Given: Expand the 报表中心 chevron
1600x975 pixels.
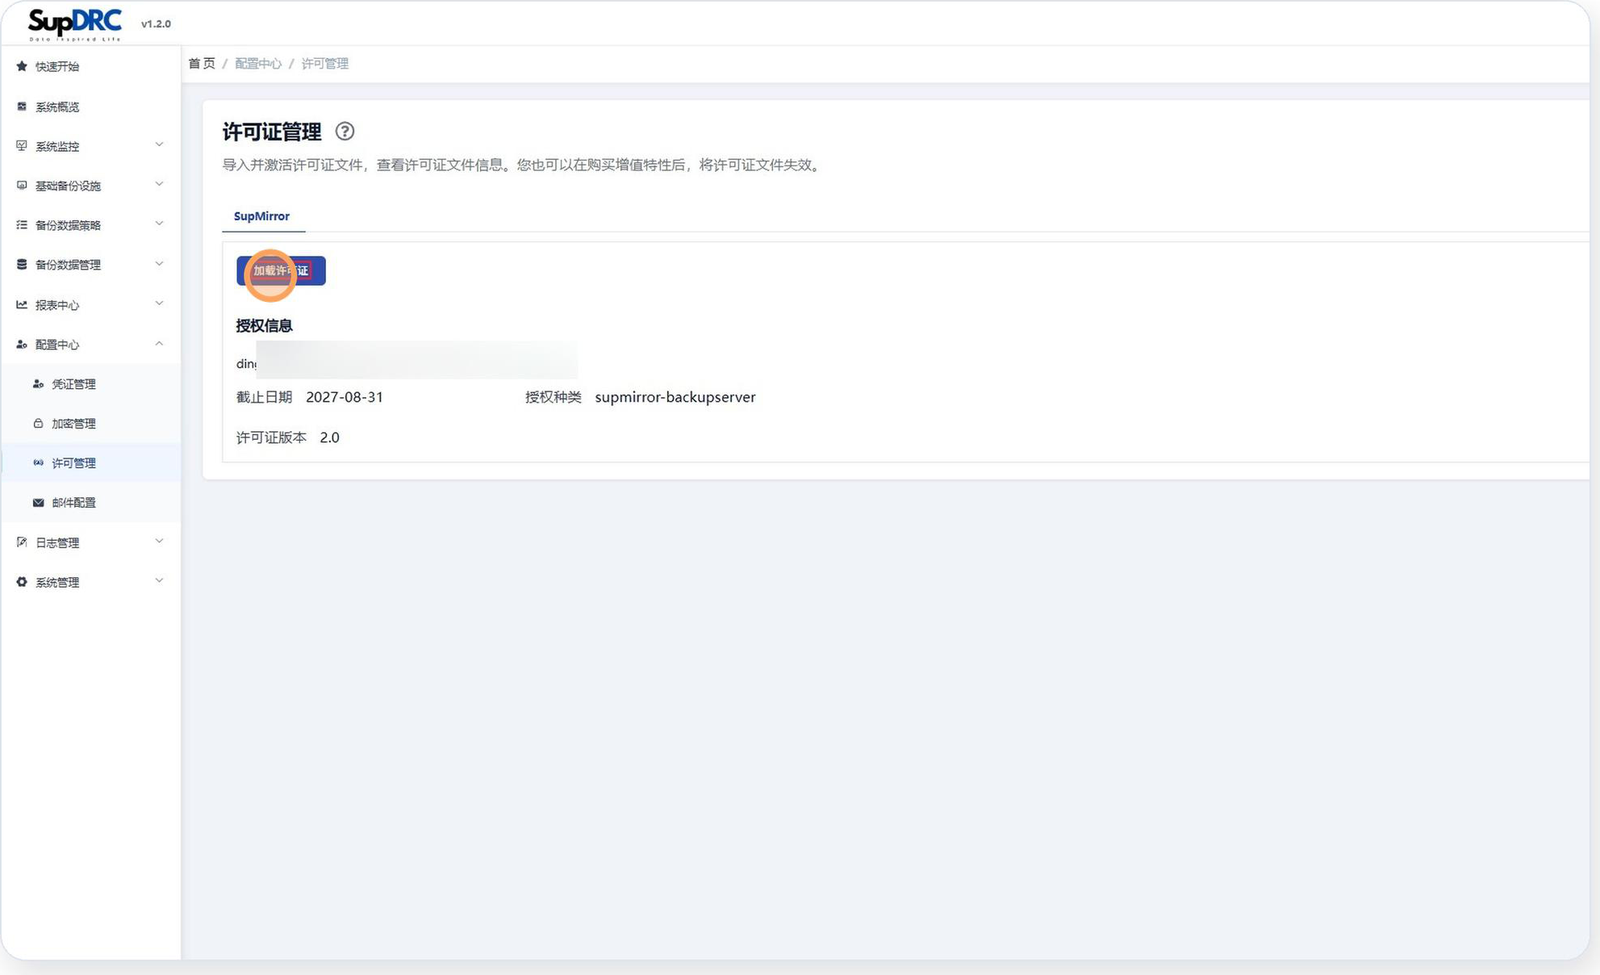Looking at the screenshot, I should coord(159,304).
